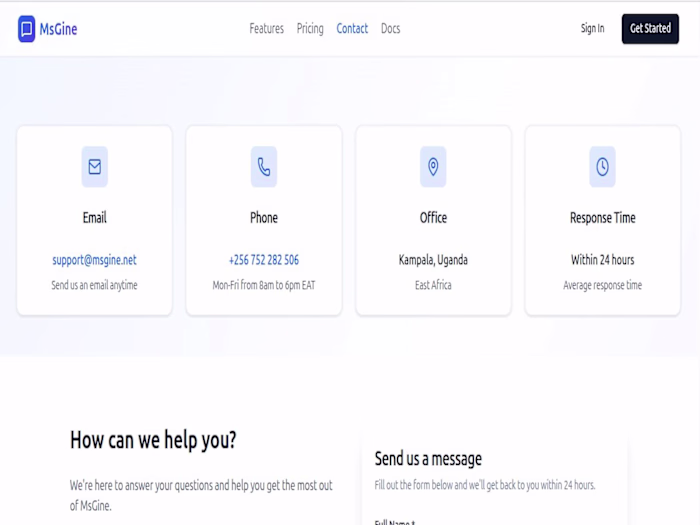Click the Get Started button
Screen dimensions: 700x525
click(650, 29)
